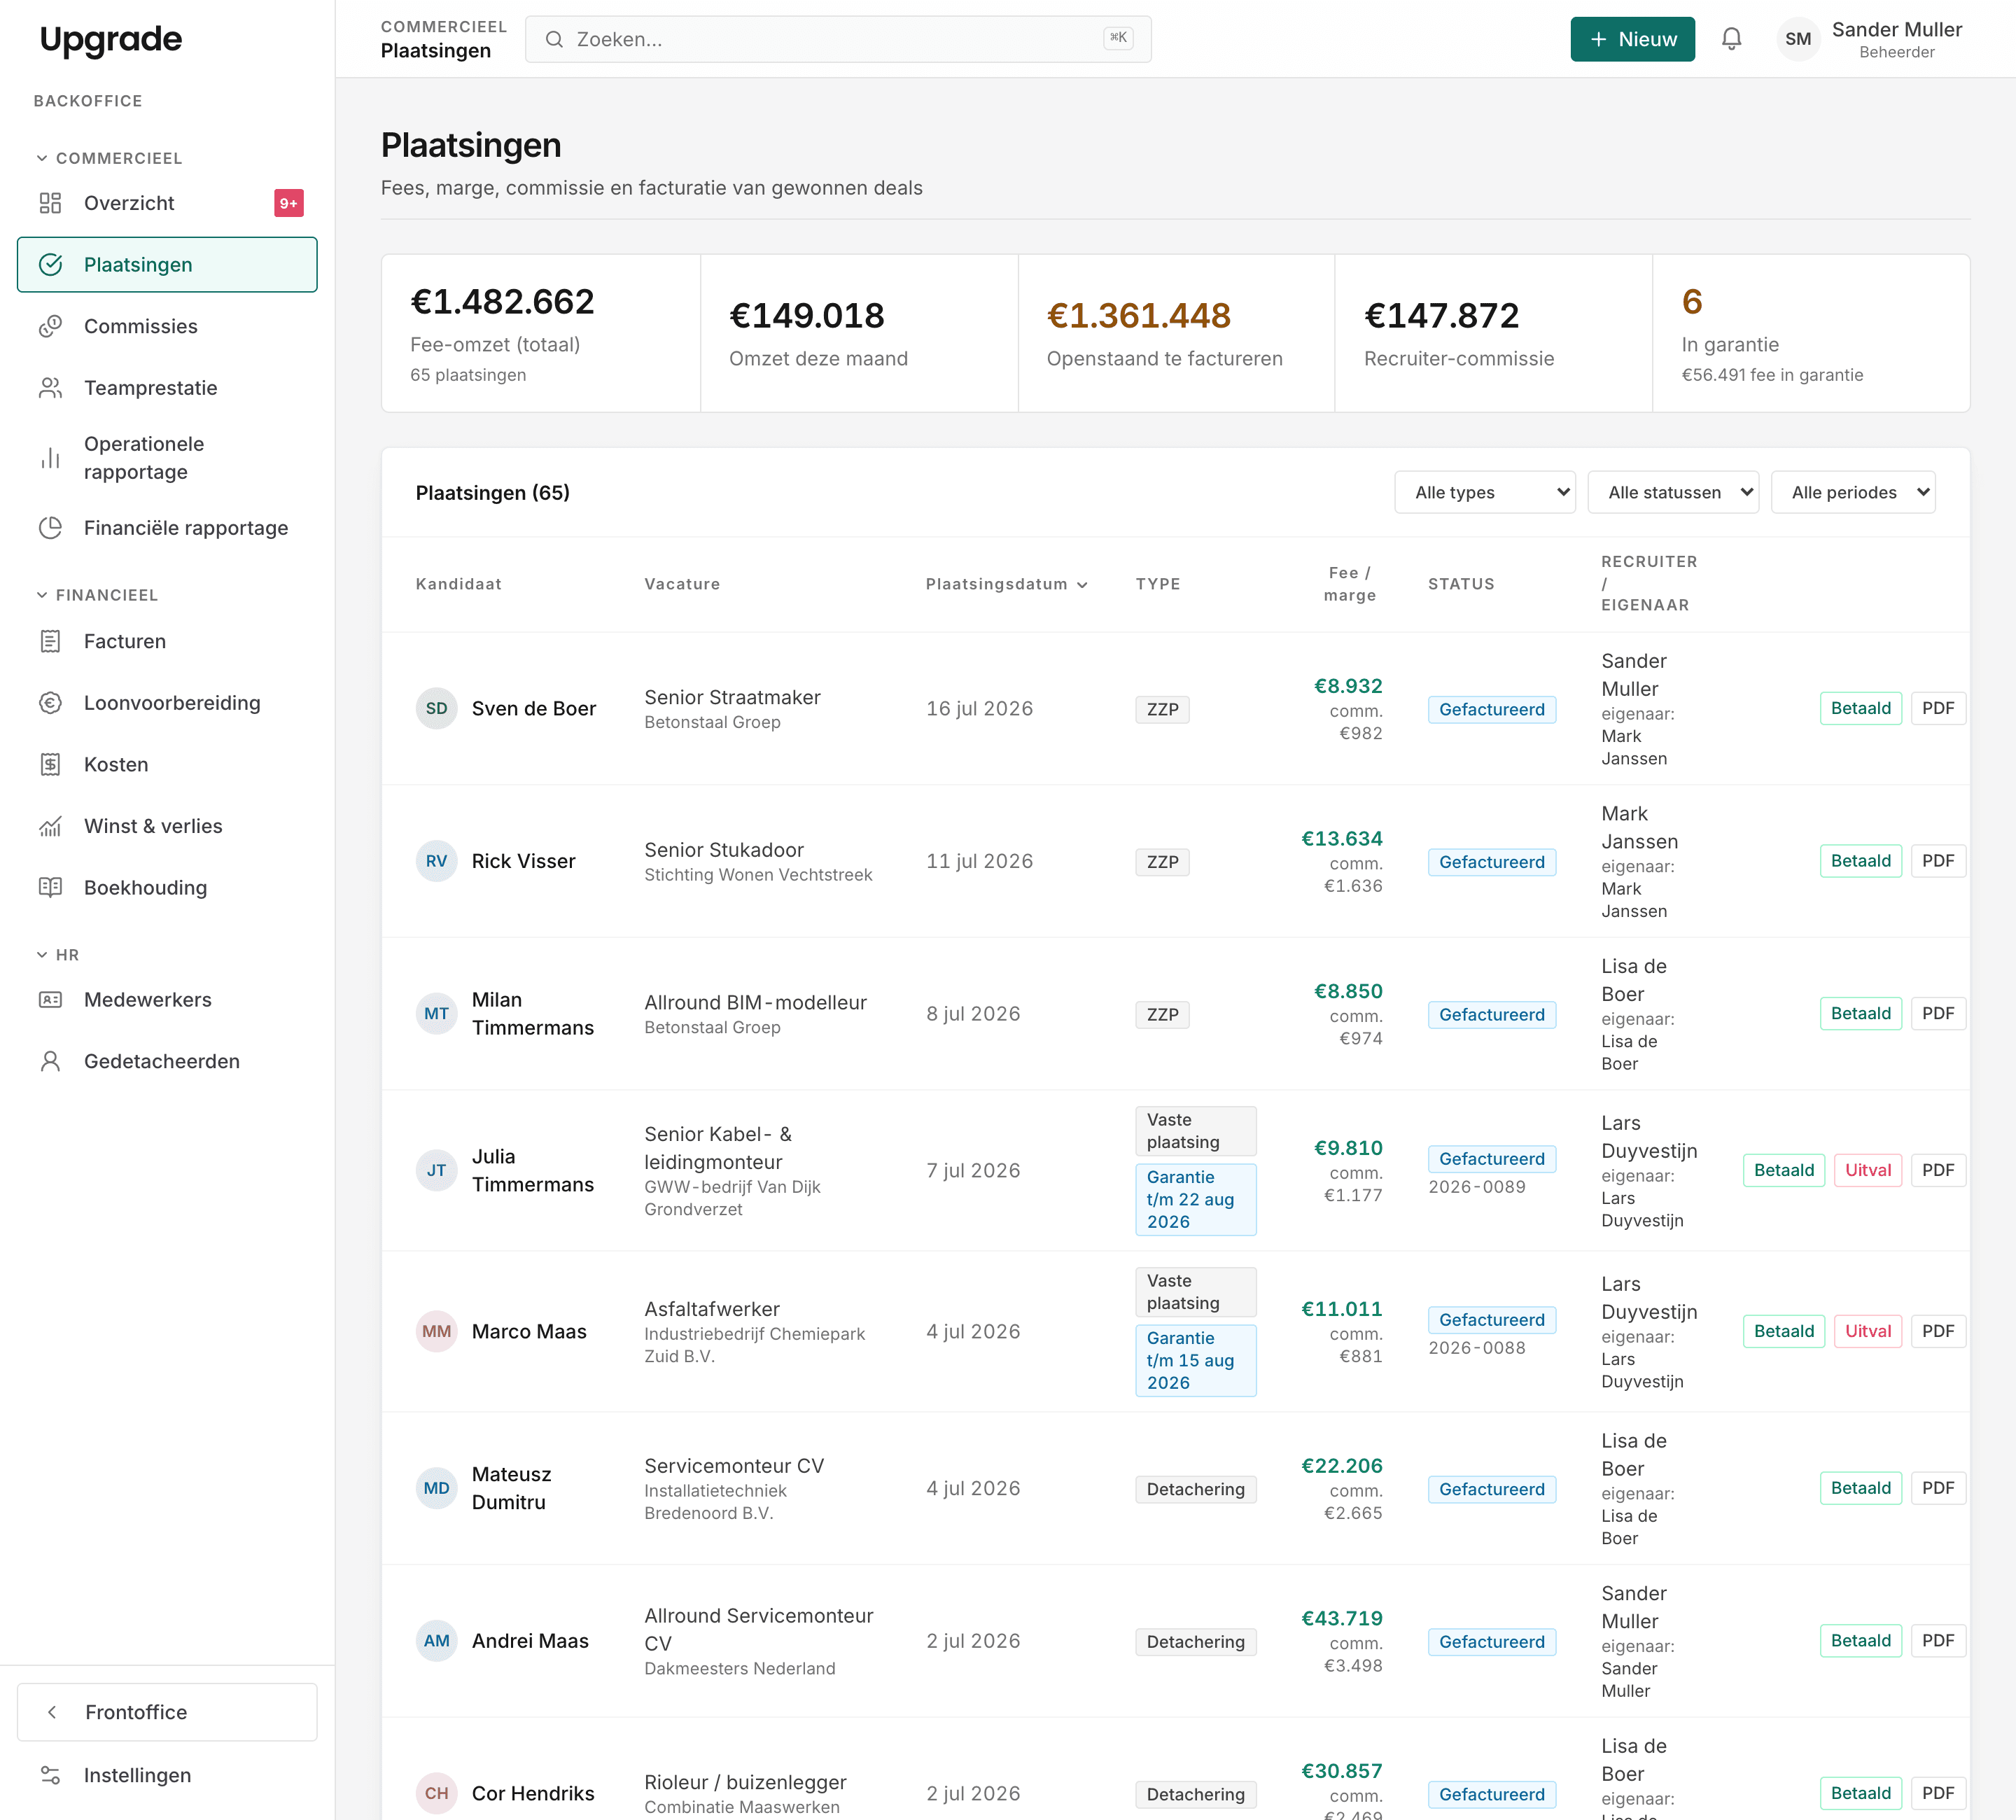Click the RV avatar of Rick Visser
This screenshot has height=1820, width=2016.
(437, 861)
